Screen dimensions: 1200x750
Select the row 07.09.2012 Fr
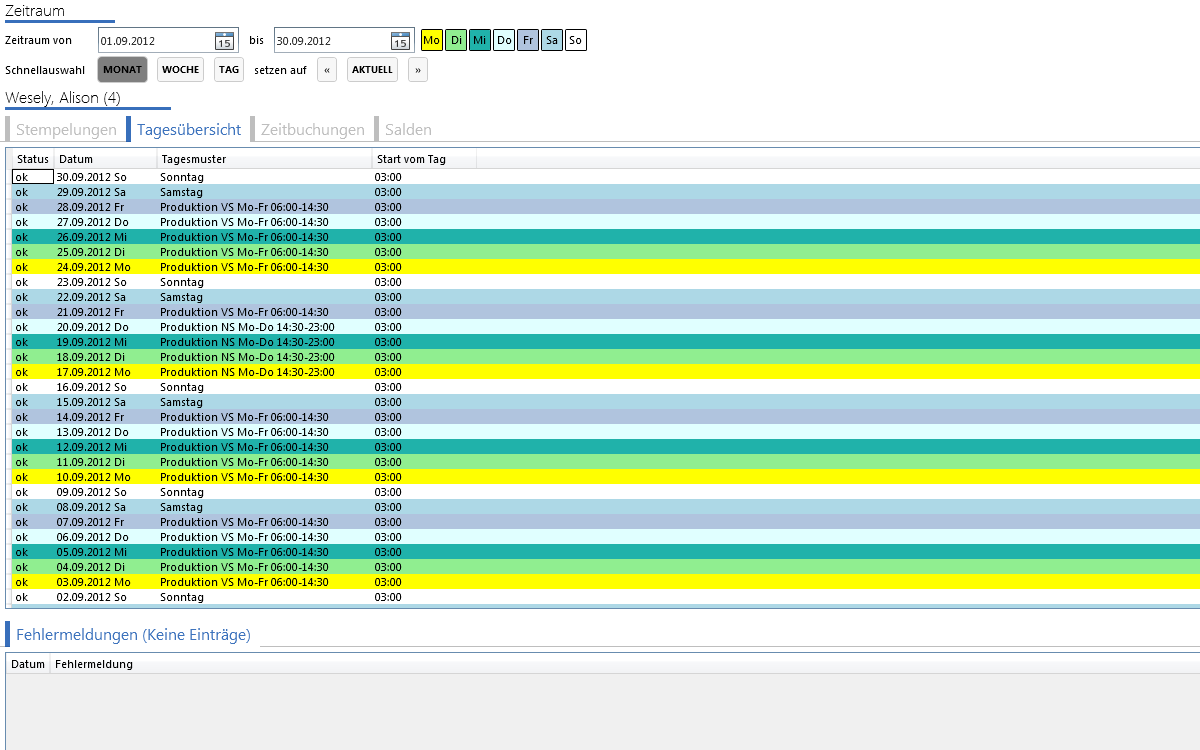tap(606, 522)
